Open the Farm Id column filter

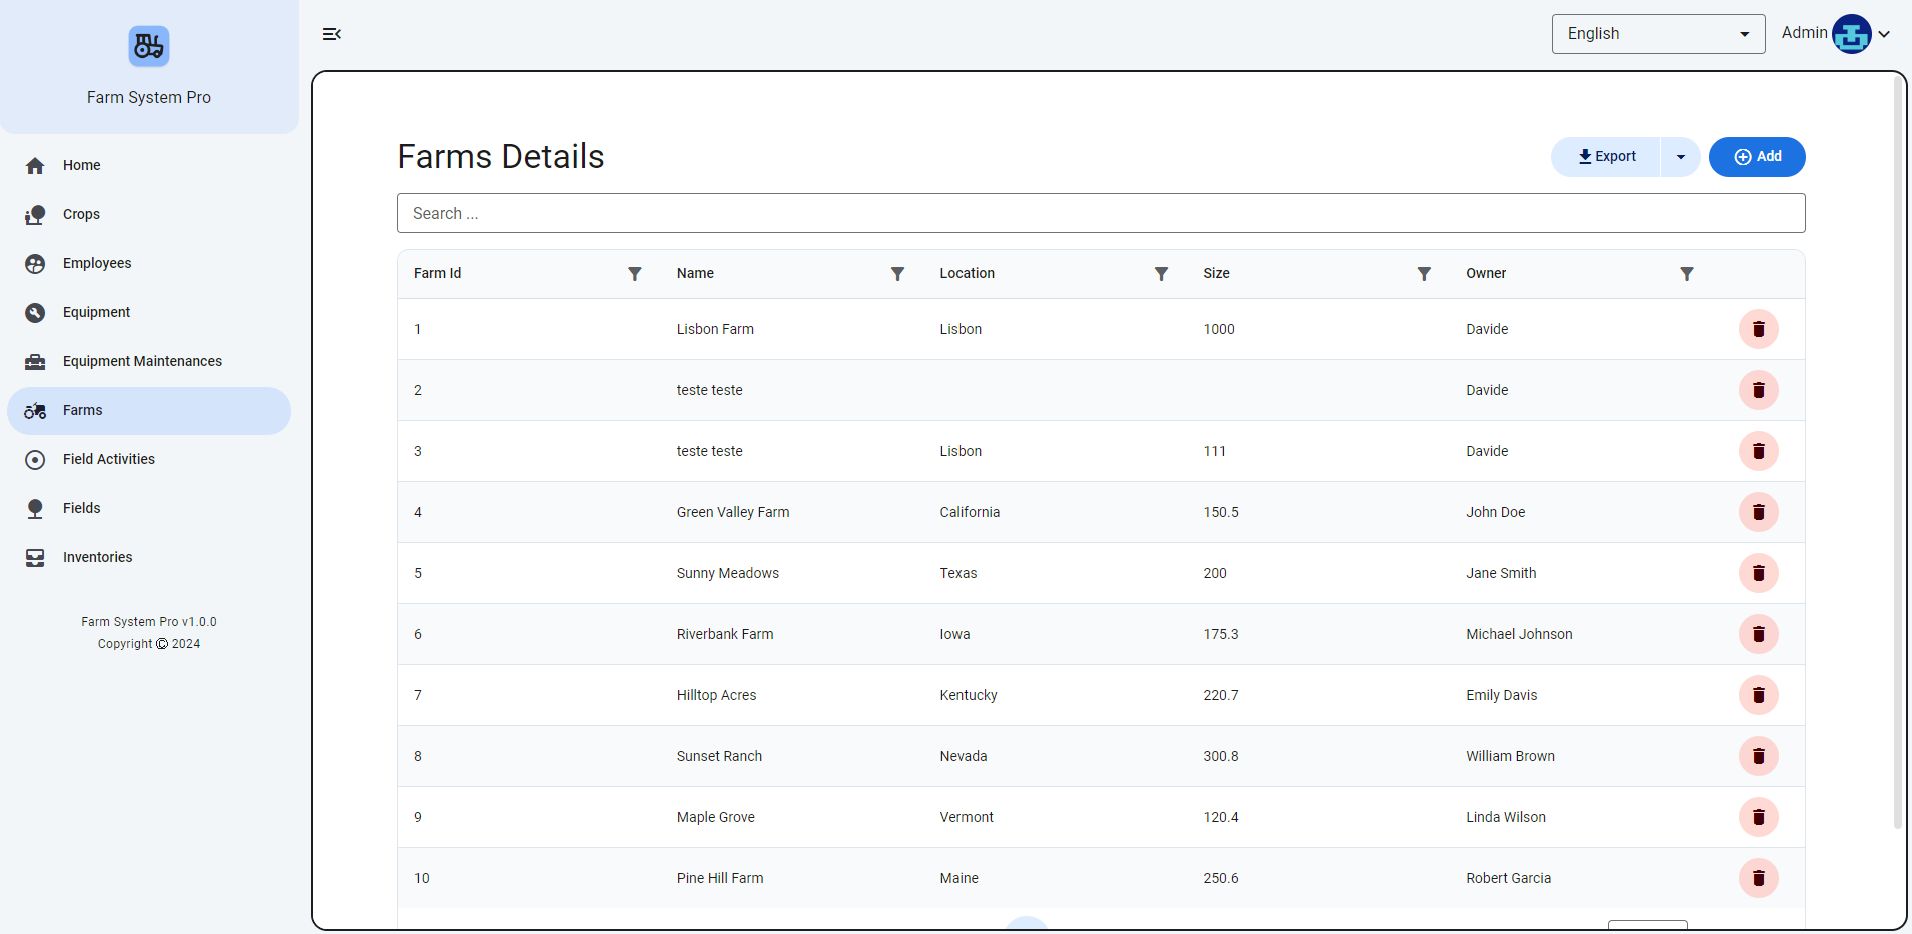tap(634, 274)
